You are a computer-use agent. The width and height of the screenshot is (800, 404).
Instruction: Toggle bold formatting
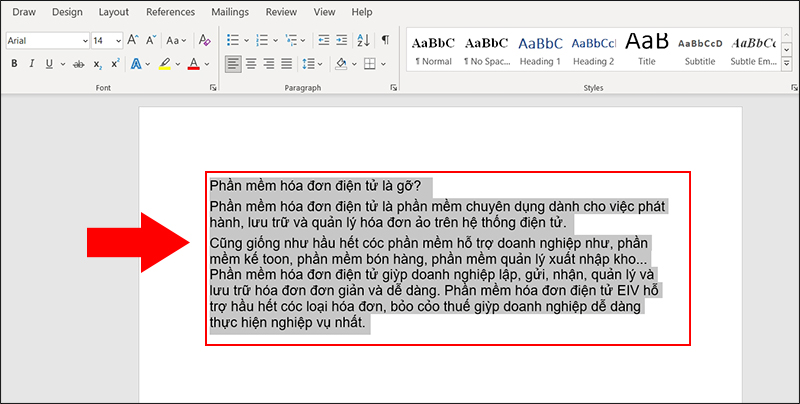pos(15,64)
